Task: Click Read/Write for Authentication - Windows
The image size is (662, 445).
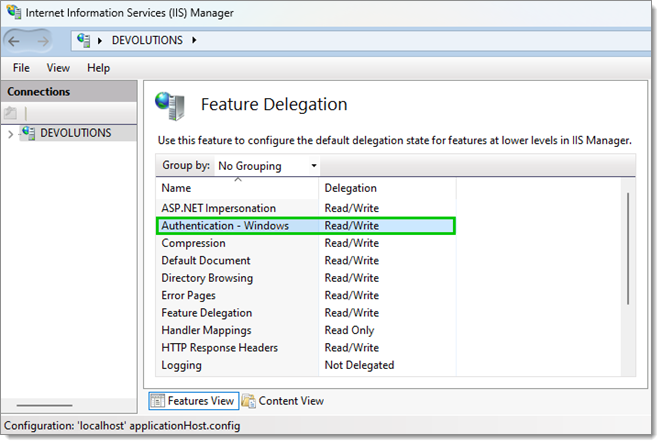Action: click(x=351, y=226)
